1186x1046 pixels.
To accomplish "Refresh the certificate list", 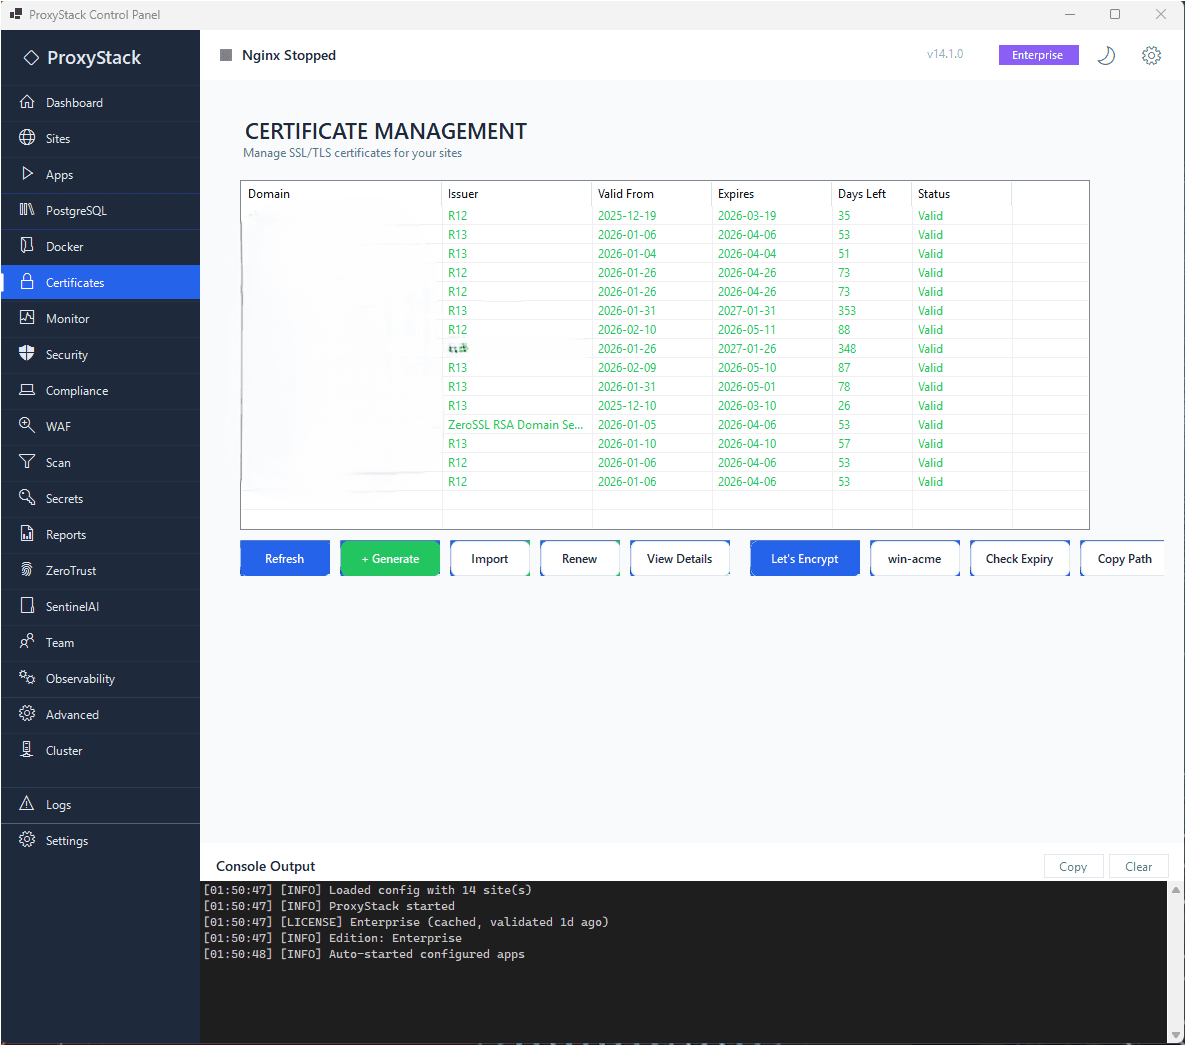I will 284,558.
